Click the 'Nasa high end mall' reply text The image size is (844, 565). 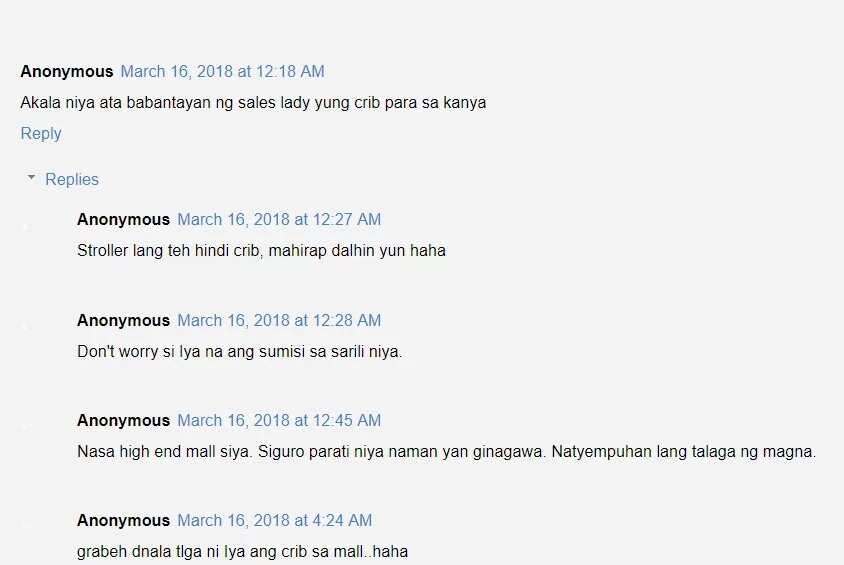tap(446, 451)
